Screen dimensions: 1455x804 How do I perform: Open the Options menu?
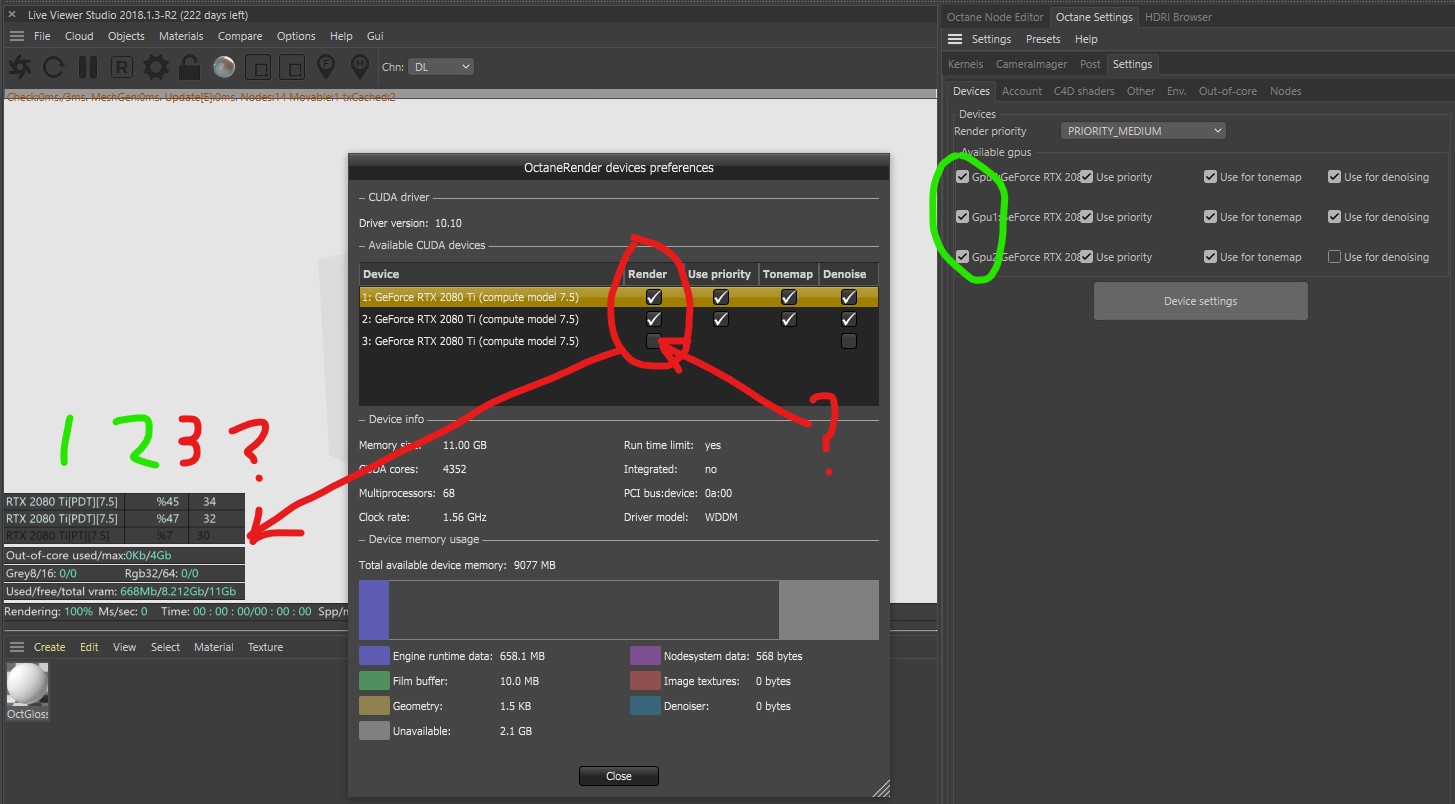click(296, 36)
